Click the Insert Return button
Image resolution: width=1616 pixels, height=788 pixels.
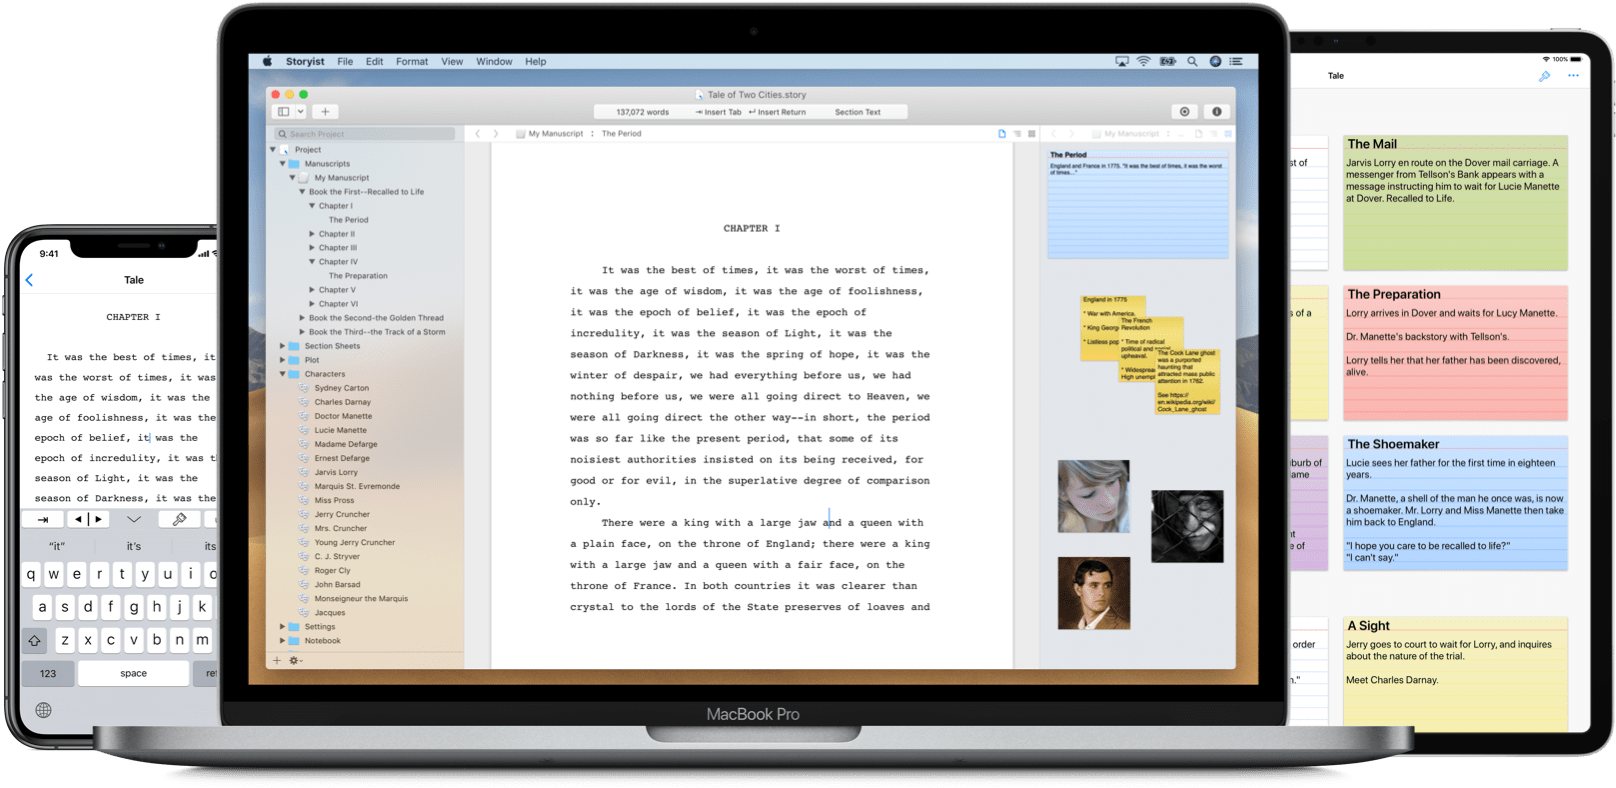(x=777, y=112)
